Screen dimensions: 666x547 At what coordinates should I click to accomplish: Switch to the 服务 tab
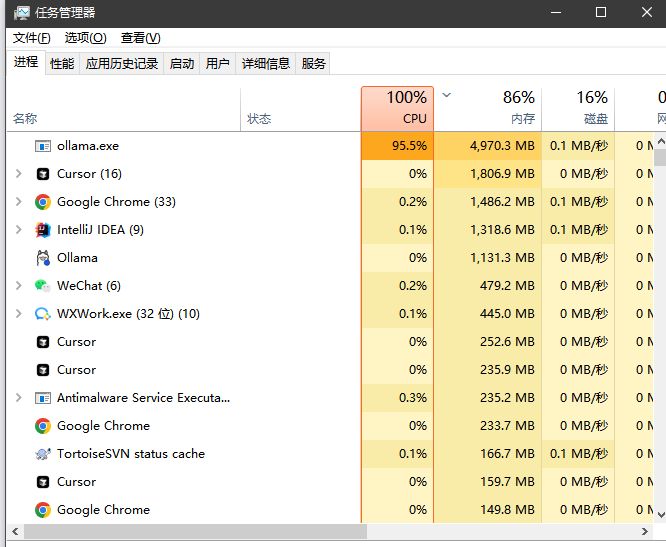[x=313, y=64]
